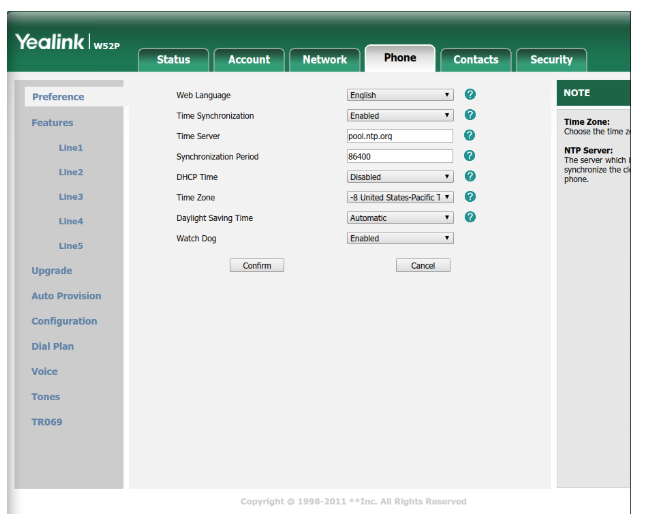Select Line3 in the sidebar
This screenshot has width=645, height=520.
(x=71, y=197)
